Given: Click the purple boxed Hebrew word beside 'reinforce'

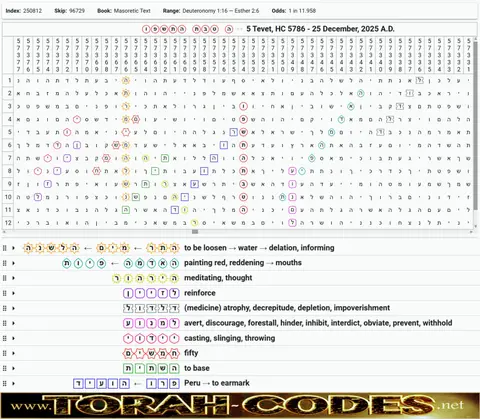Looking at the screenshot, I should click(151, 293).
